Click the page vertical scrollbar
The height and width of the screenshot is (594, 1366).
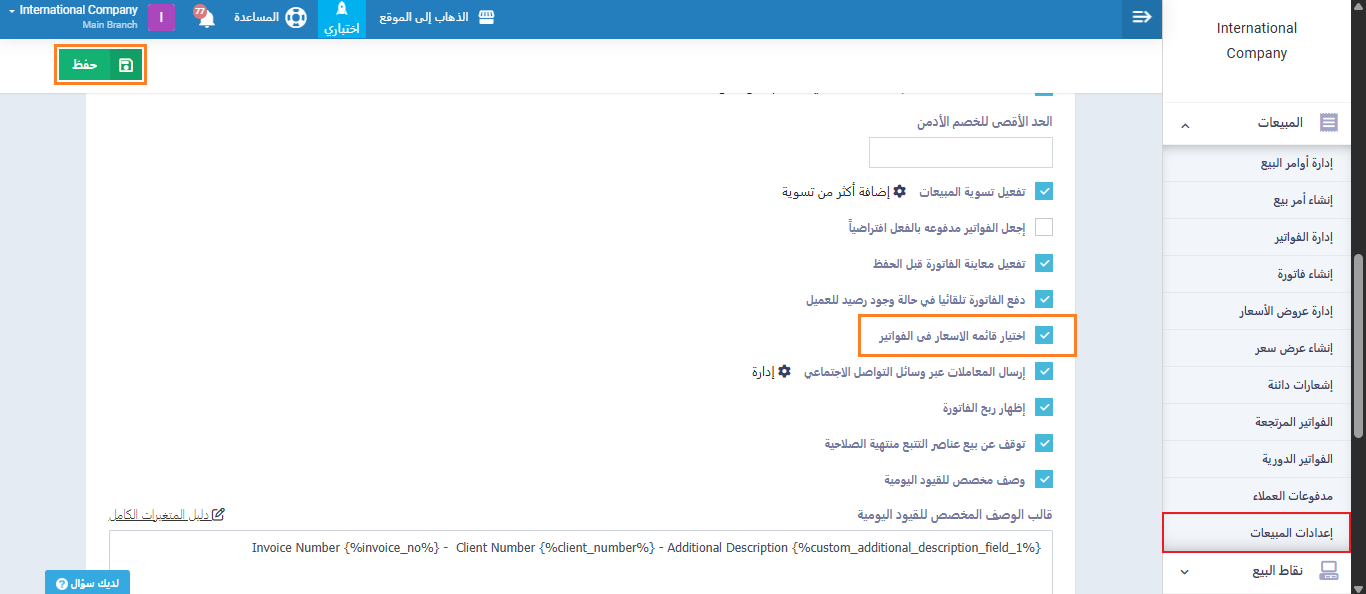pos(1358,345)
